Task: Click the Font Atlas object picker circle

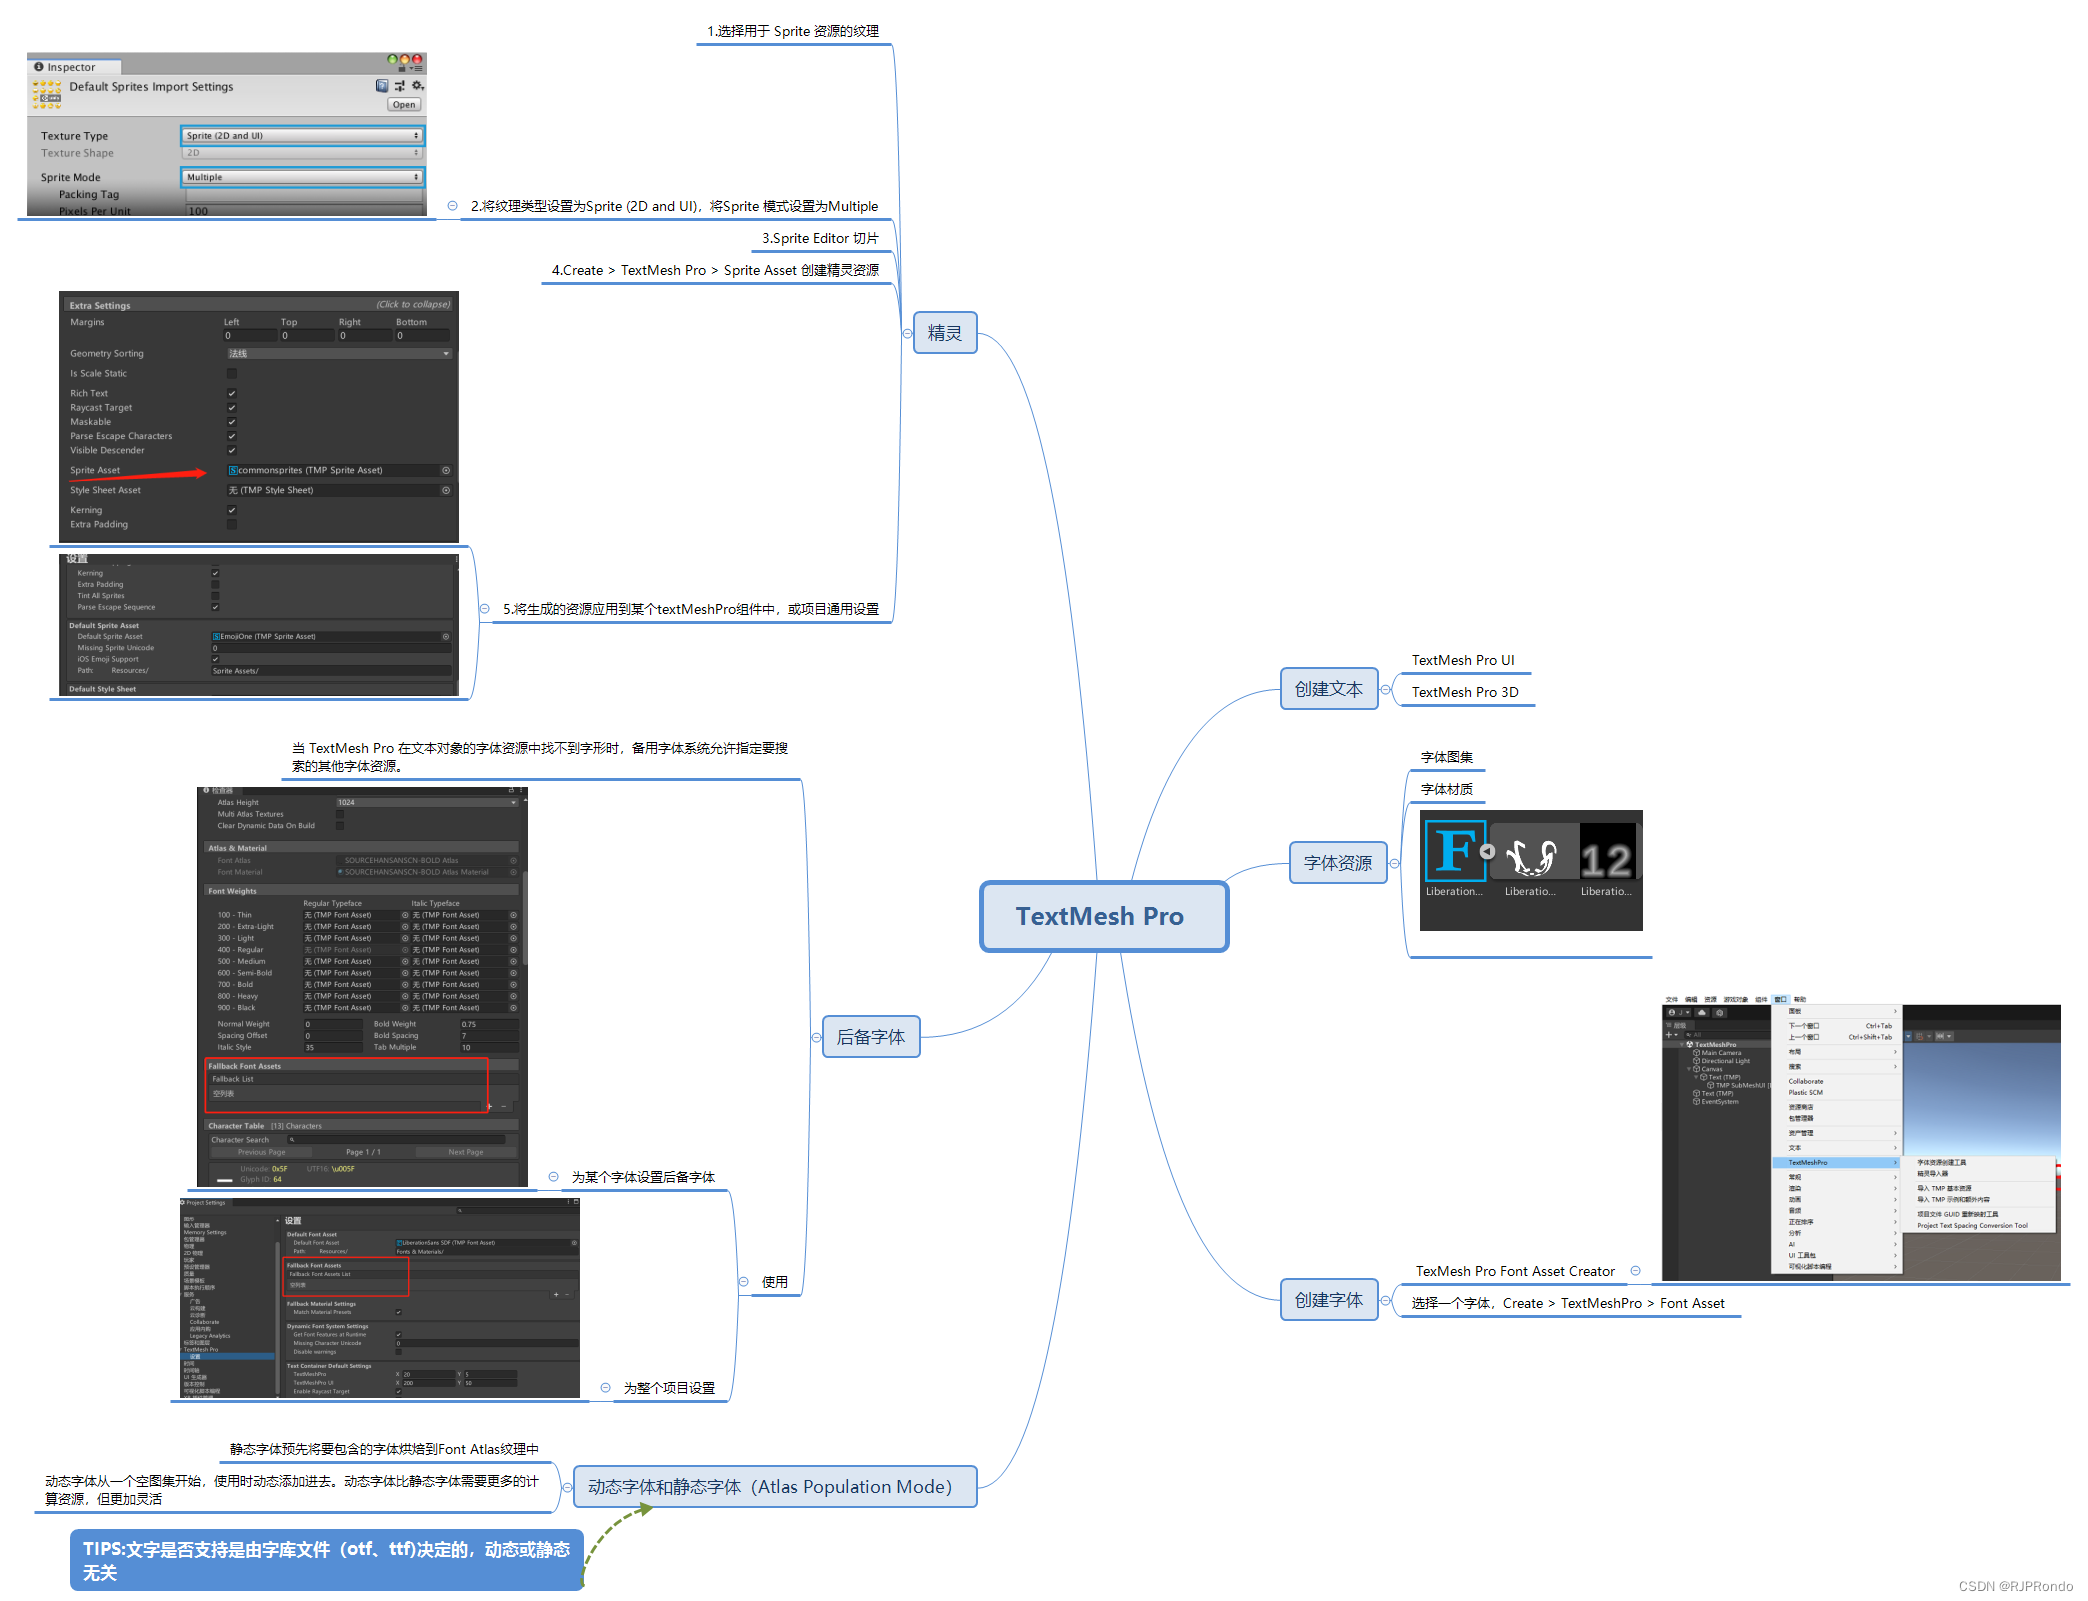Action: tap(514, 860)
